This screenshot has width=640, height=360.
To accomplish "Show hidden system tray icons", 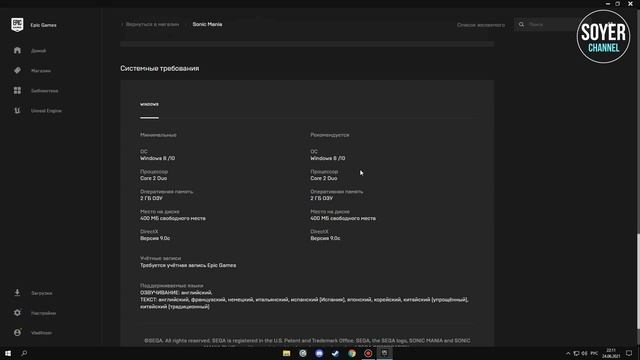I will pos(568,353).
